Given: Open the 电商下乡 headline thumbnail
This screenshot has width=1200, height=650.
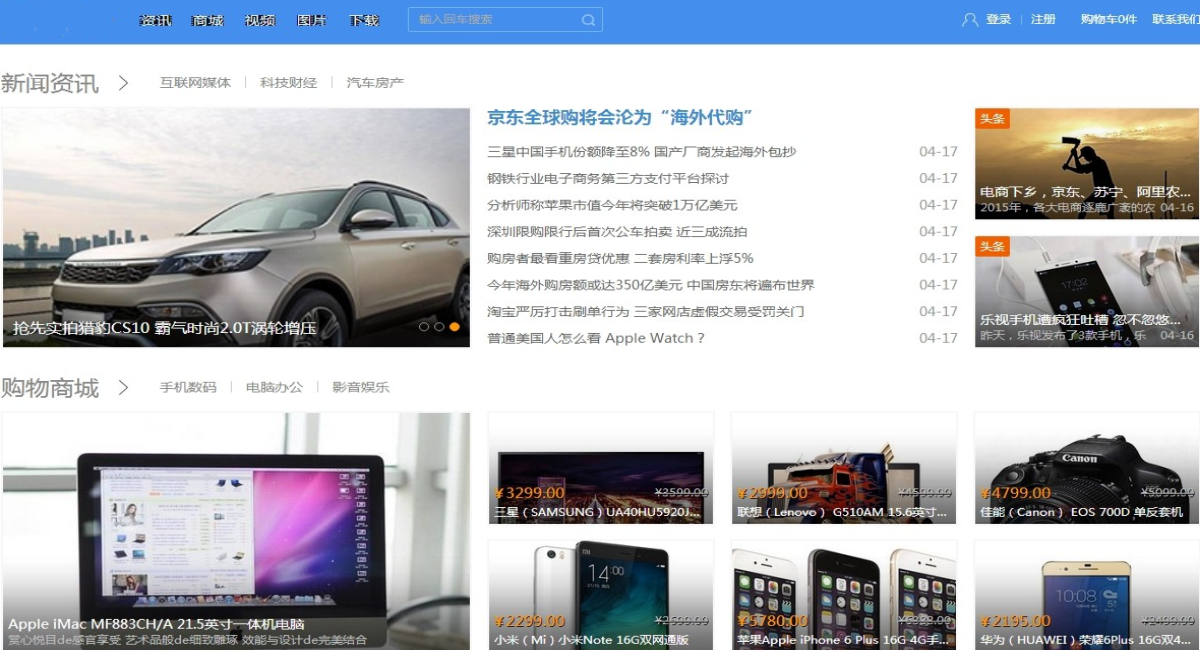Looking at the screenshot, I should (x=1086, y=164).
